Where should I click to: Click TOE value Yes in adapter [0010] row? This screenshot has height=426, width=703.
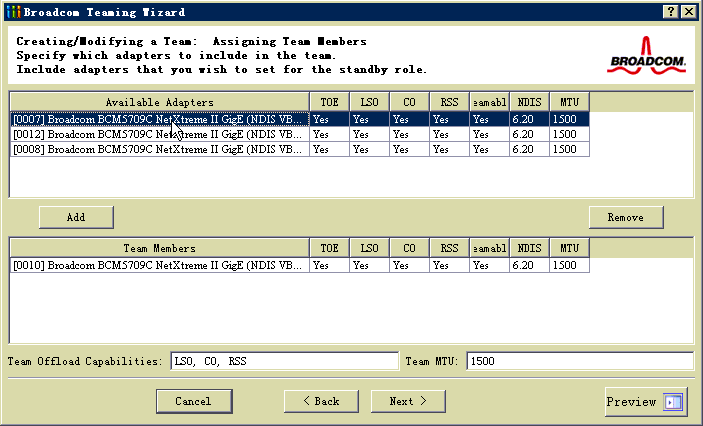(x=330, y=265)
